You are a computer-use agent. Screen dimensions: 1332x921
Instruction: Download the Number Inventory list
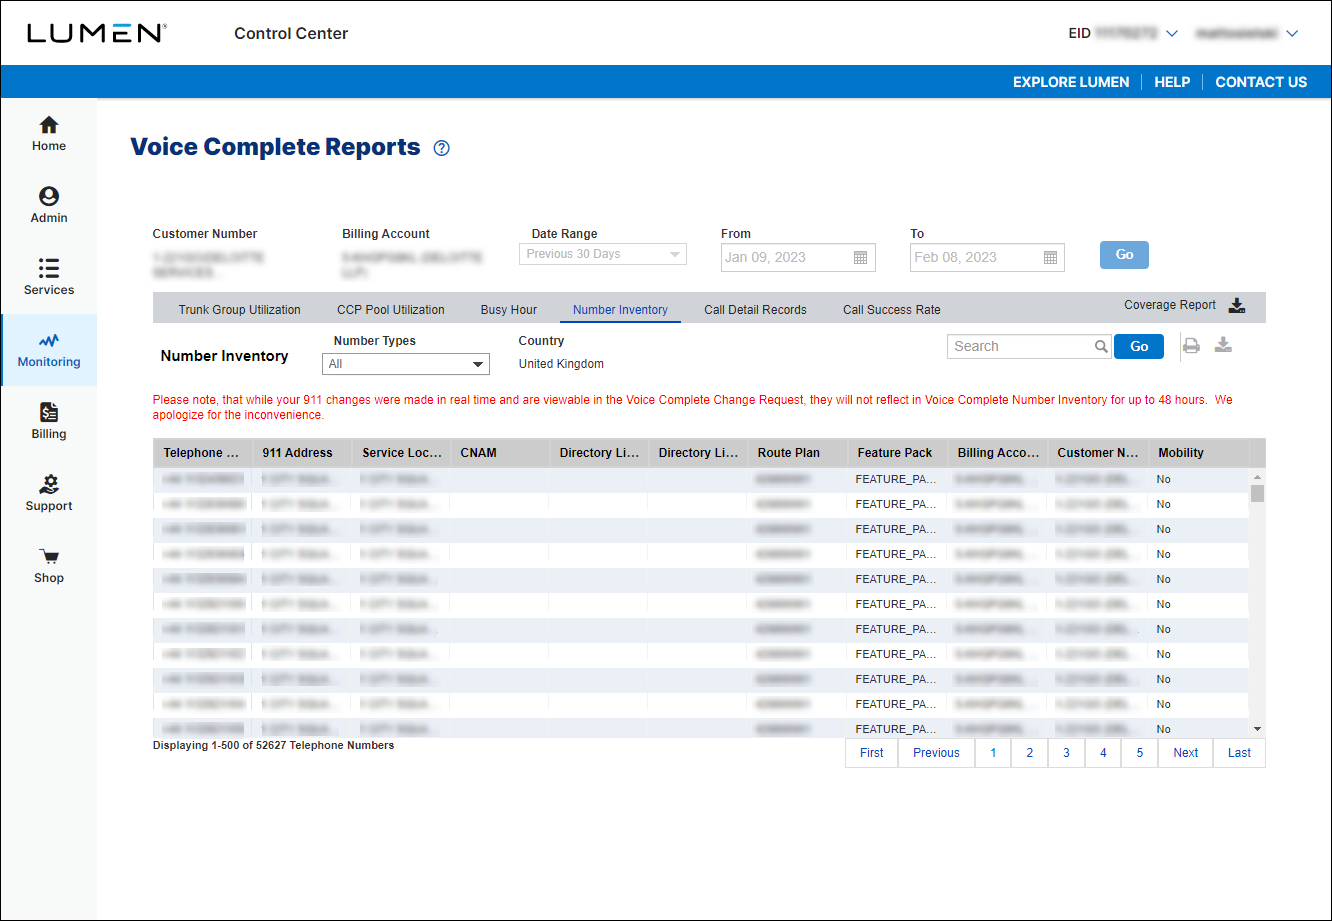(x=1223, y=346)
